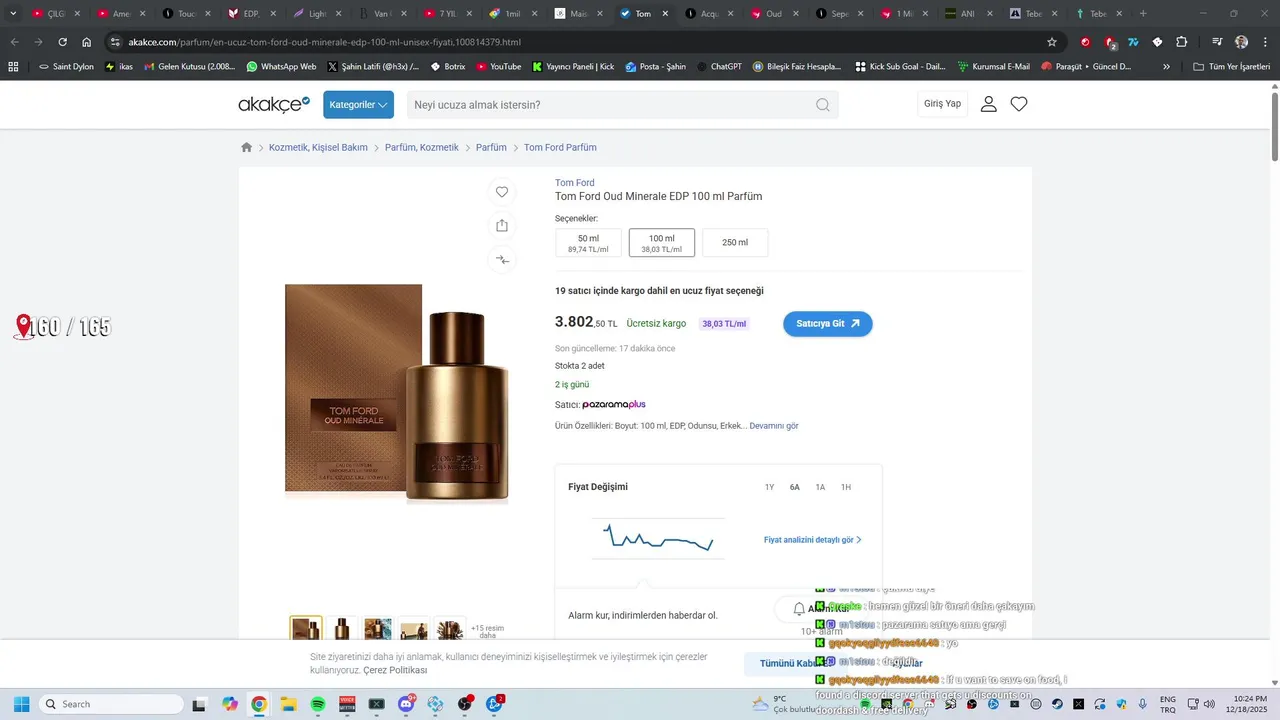Open the Saint Dylon bookmark

click(x=66, y=66)
